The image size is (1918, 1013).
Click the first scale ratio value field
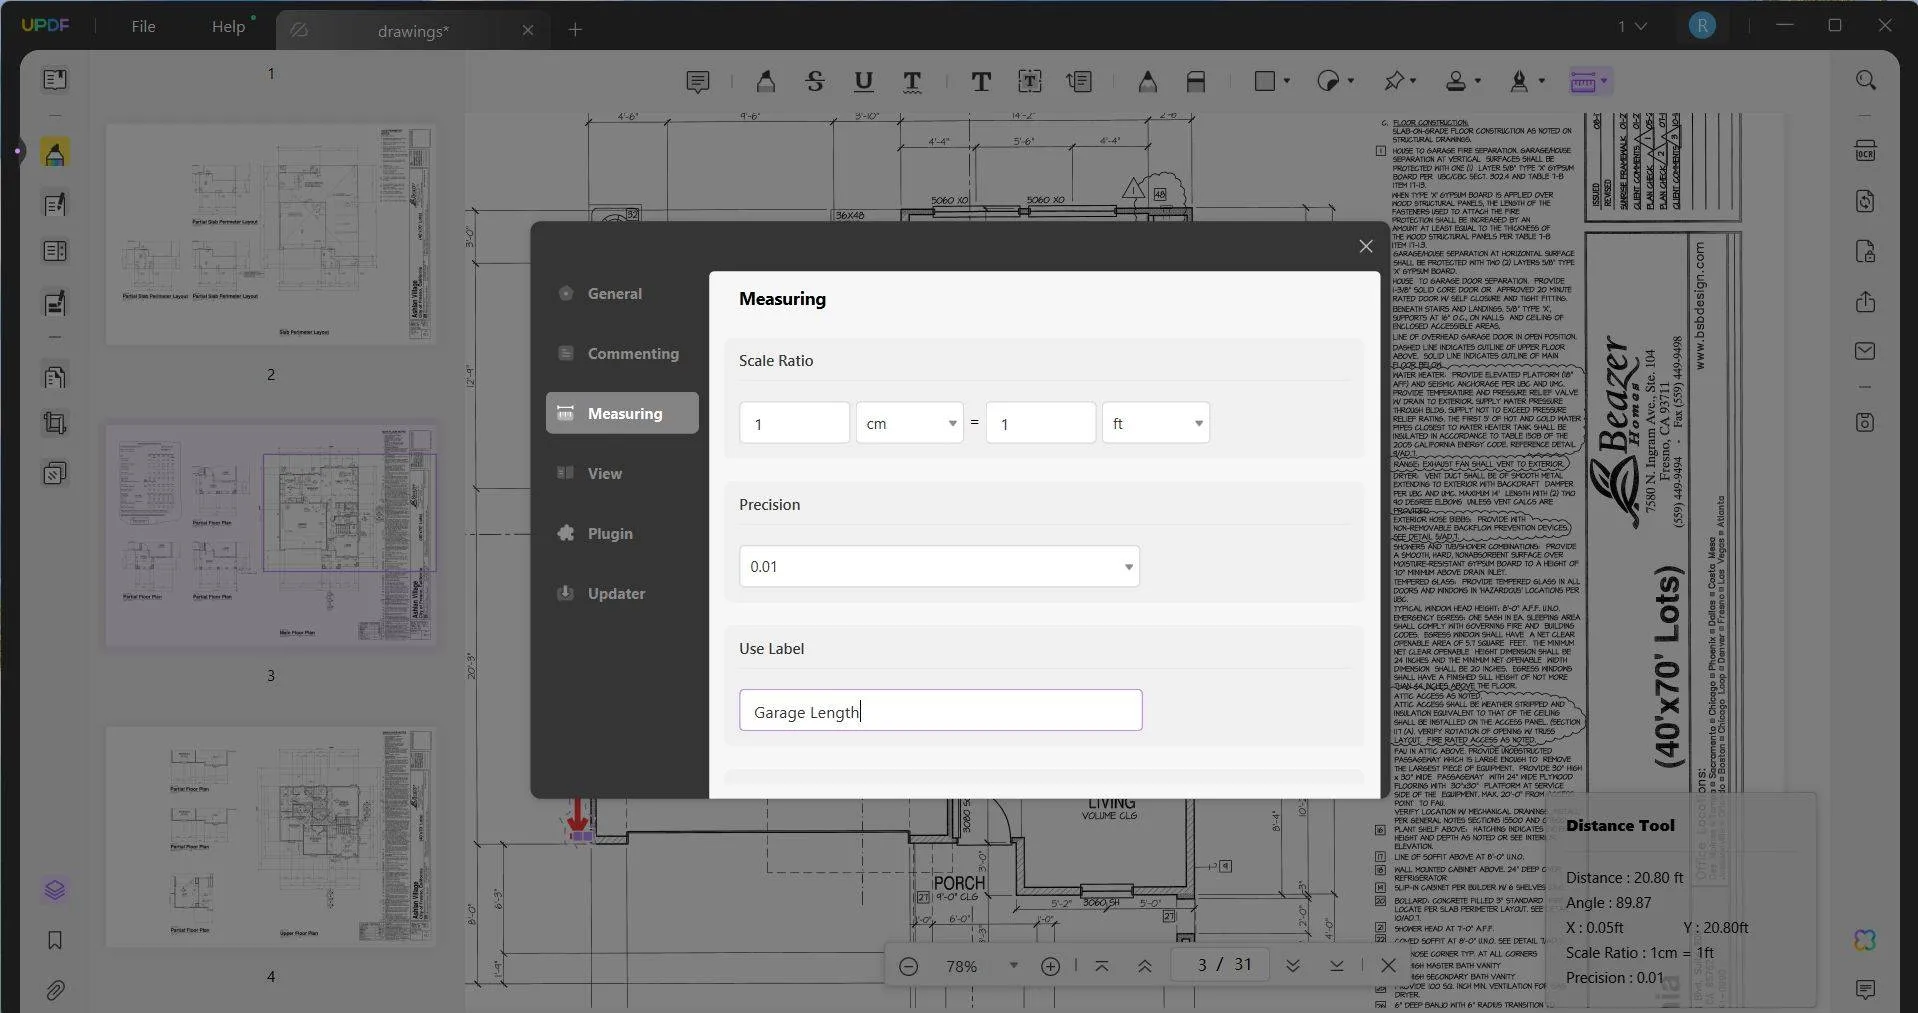click(794, 423)
